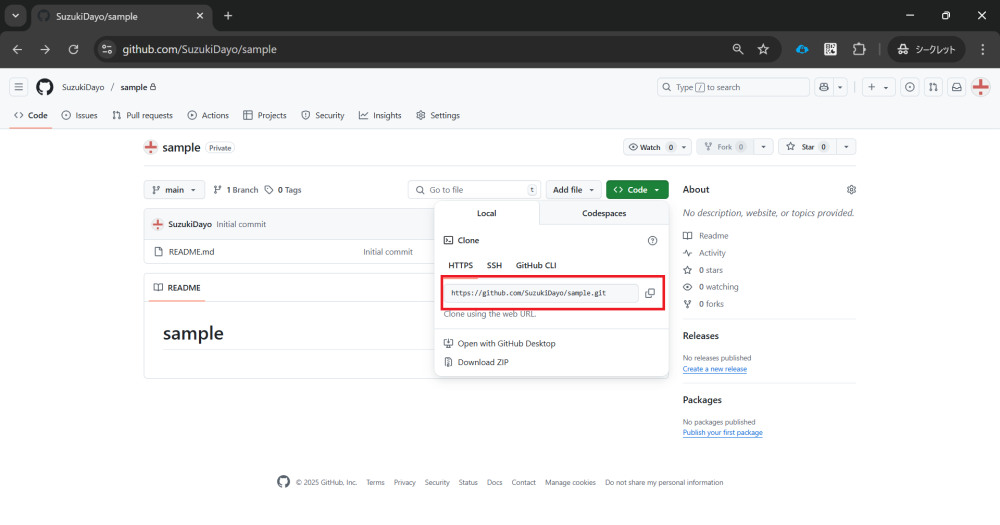Click the Go to file search field
This screenshot has width=1000, height=525.
(474, 189)
